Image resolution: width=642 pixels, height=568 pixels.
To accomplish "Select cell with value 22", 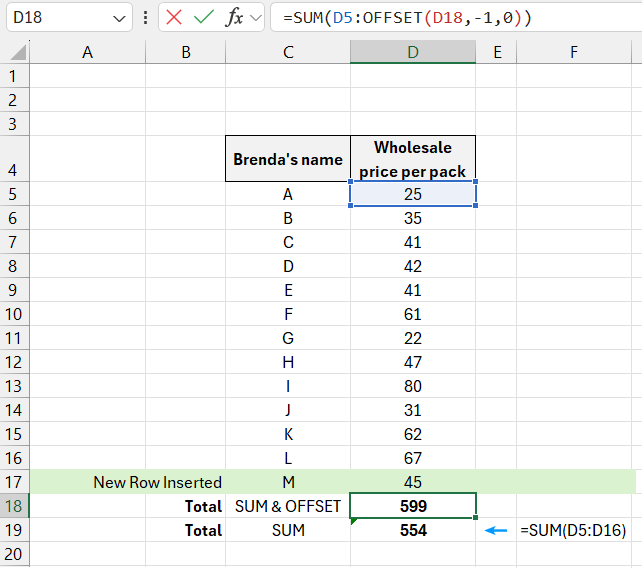I will [413, 338].
